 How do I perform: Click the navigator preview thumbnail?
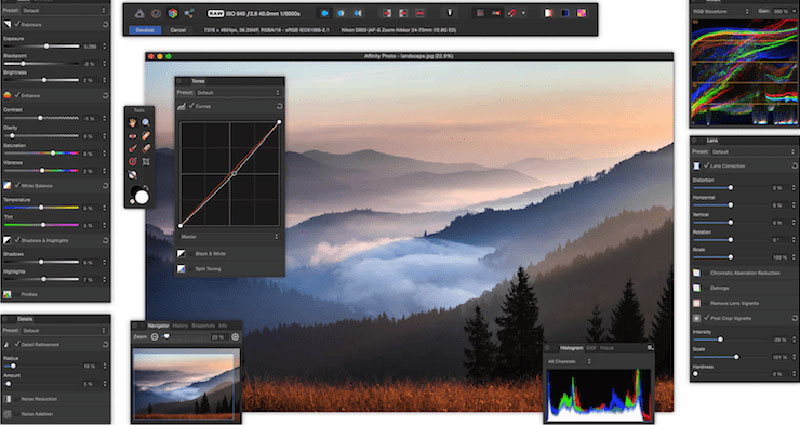pos(186,383)
